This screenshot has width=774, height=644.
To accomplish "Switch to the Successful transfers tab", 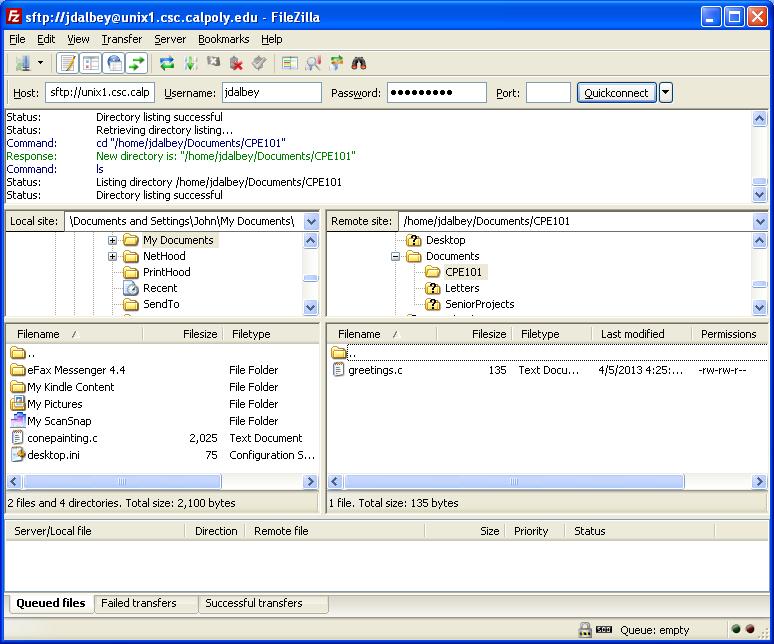I will 254,603.
